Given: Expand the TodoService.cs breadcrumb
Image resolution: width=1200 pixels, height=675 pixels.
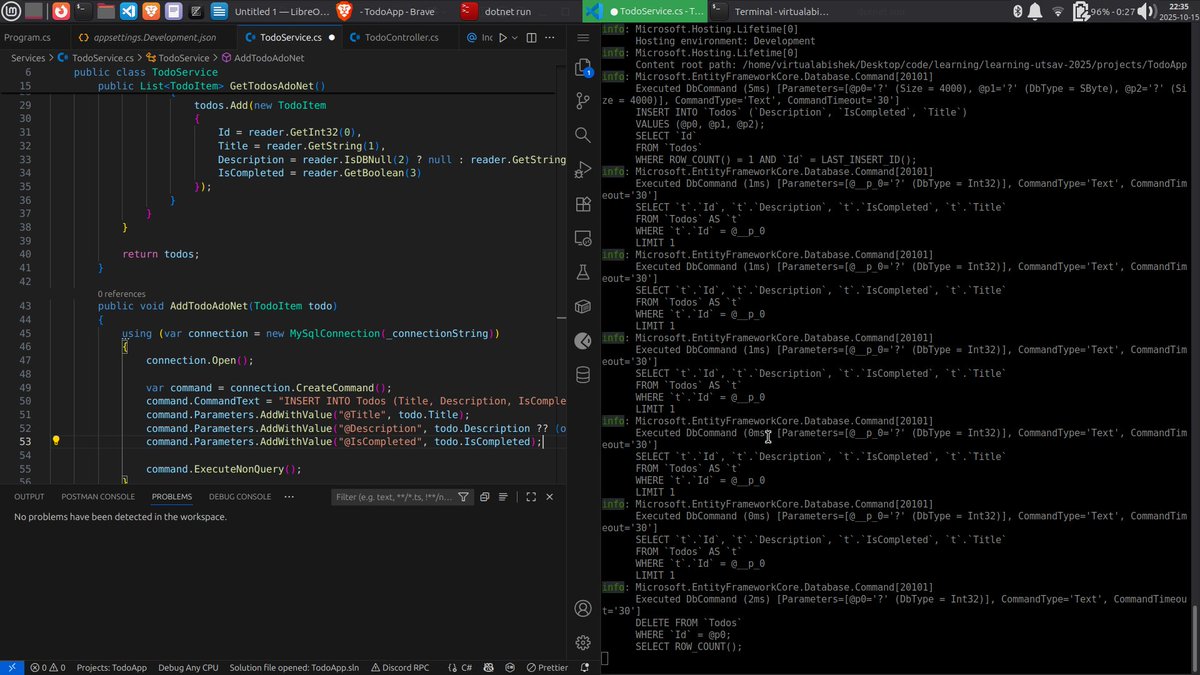Looking at the screenshot, I should pyautogui.click(x=98, y=58).
